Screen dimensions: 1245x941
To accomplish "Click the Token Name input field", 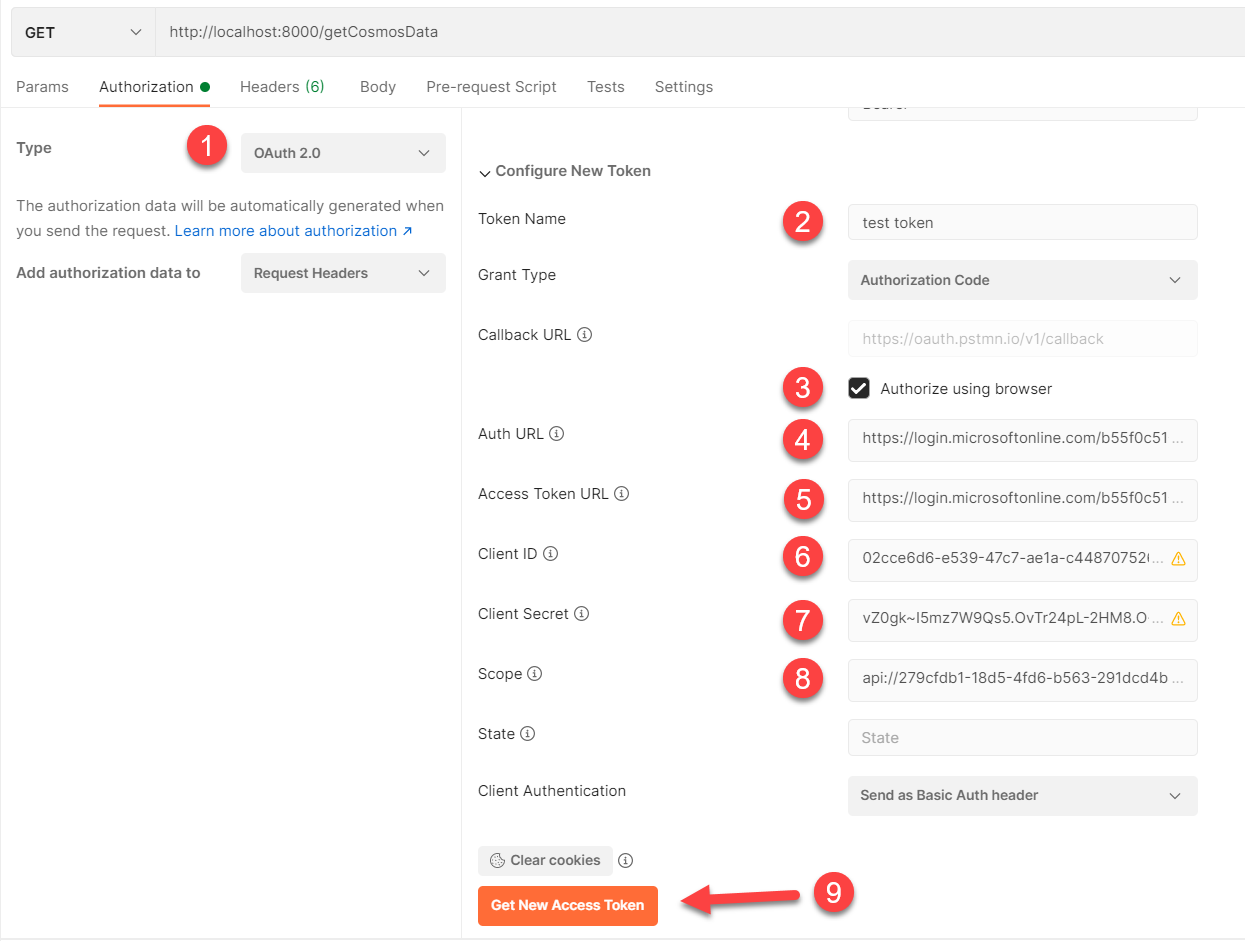I will (x=1022, y=222).
